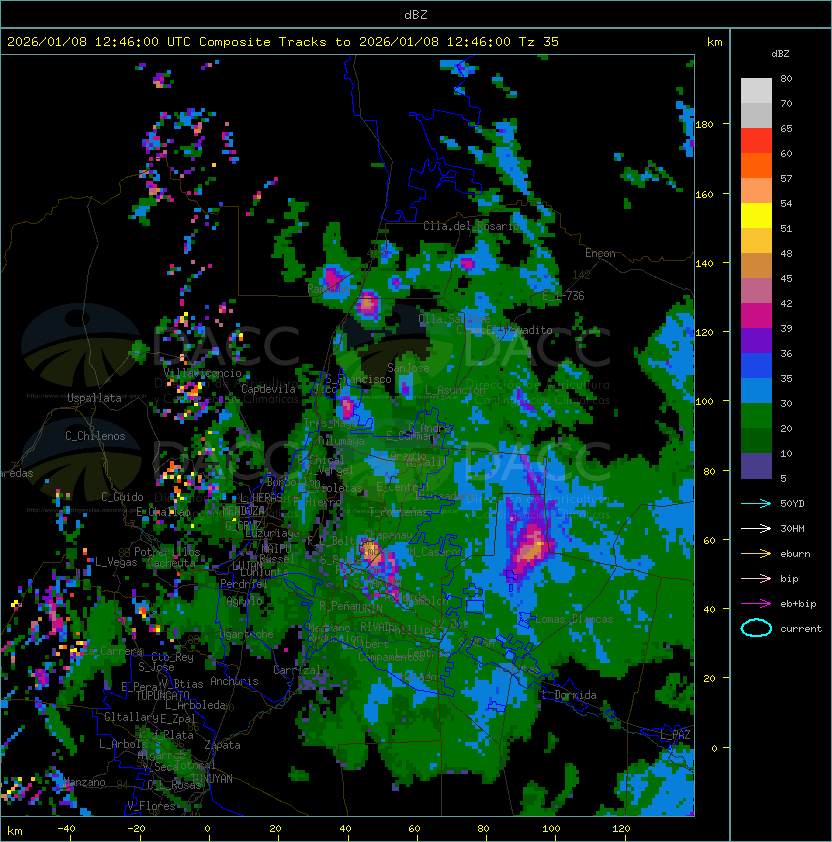Pick the green swatch between 30 and 20
This screenshot has height=842, width=832.
click(756, 416)
